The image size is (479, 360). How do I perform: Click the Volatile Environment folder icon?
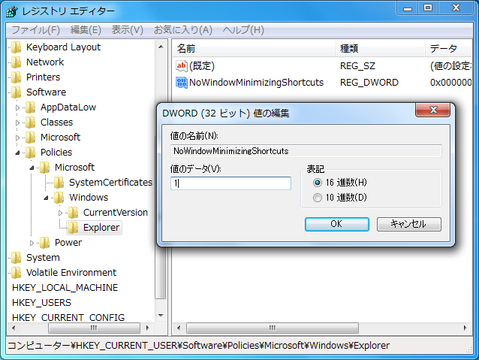(16, 273)
